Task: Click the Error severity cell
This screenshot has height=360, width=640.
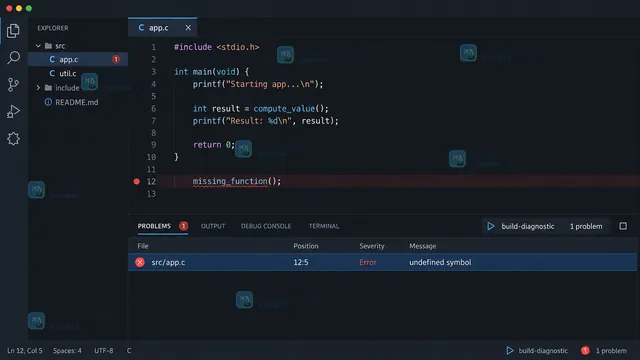Action: tap(368, 262)
